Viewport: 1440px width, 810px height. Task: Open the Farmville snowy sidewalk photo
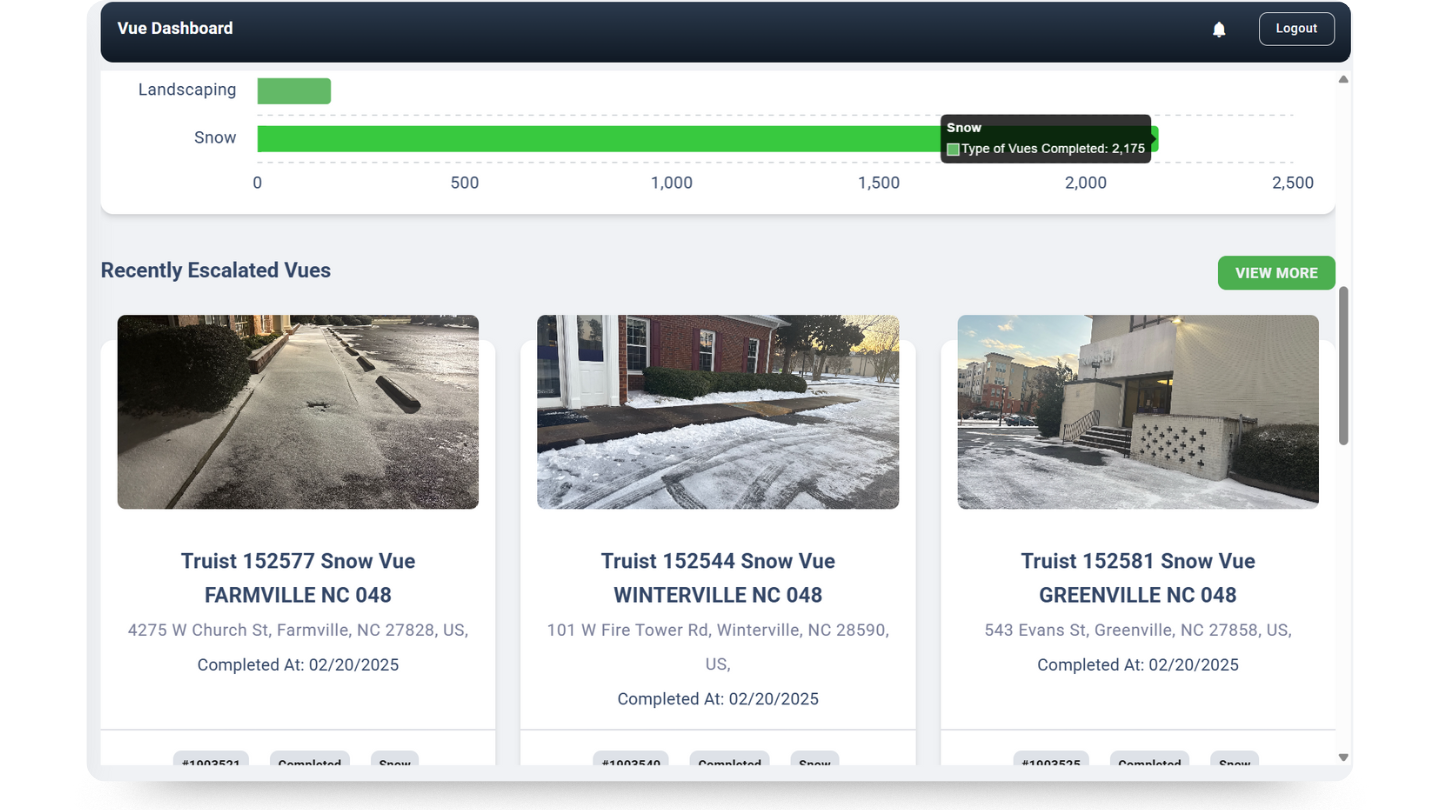298,412
